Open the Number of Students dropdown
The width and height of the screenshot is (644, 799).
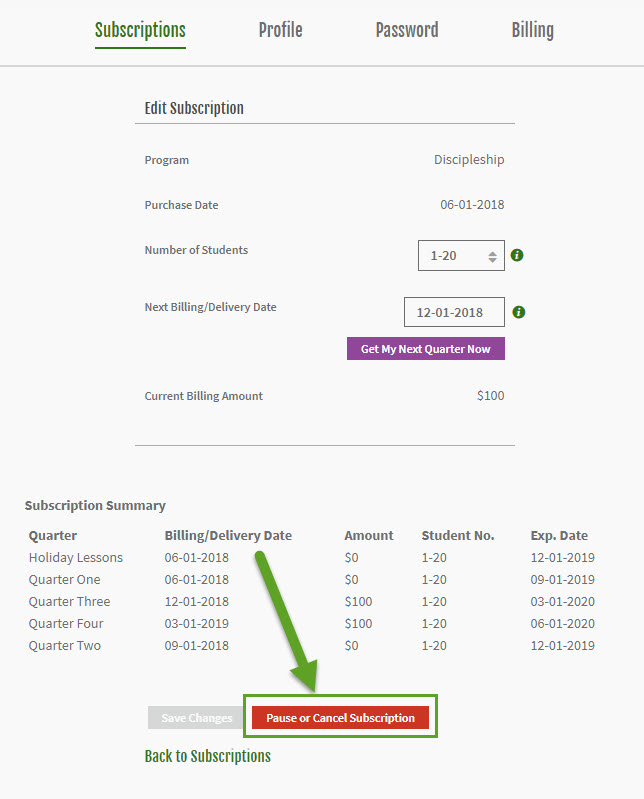[461, 255]
